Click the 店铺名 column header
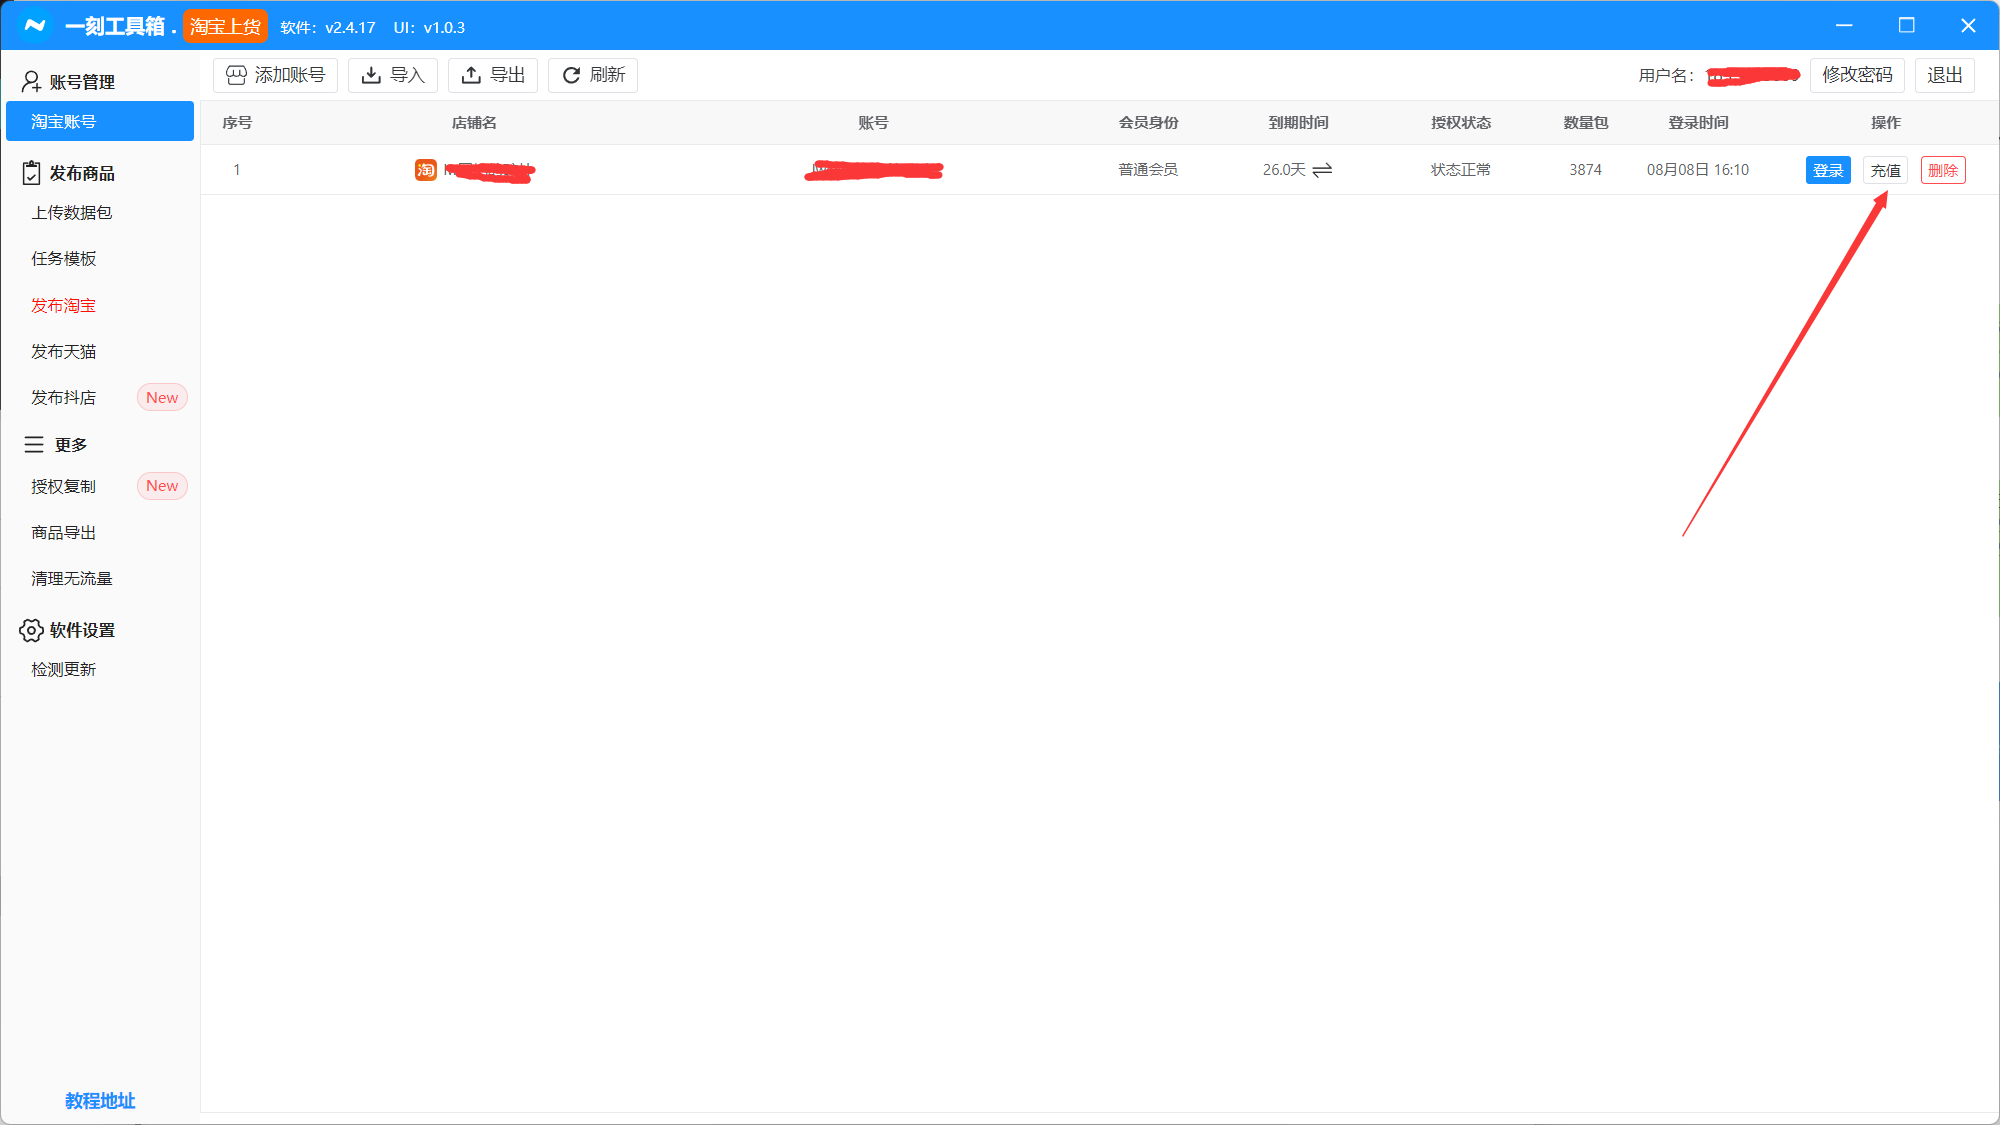2000x1125 pixels. pyautogui.click(x=474, y=122)
